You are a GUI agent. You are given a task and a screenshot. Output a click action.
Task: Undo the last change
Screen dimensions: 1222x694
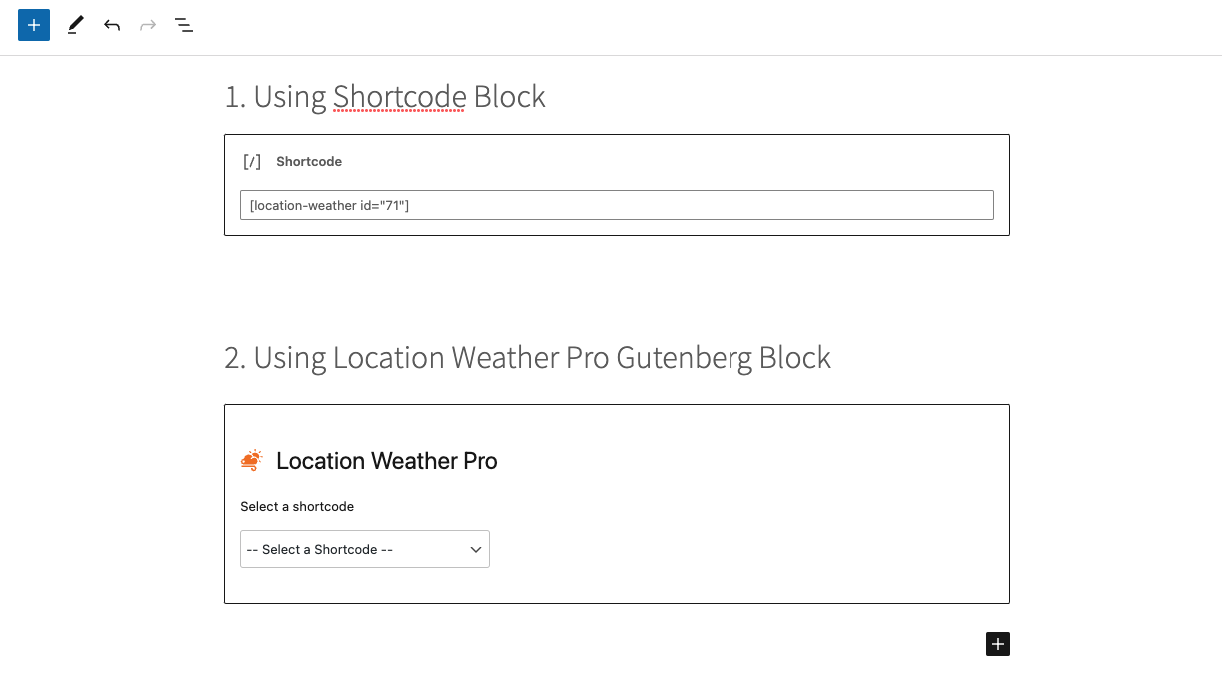(112, 25)
